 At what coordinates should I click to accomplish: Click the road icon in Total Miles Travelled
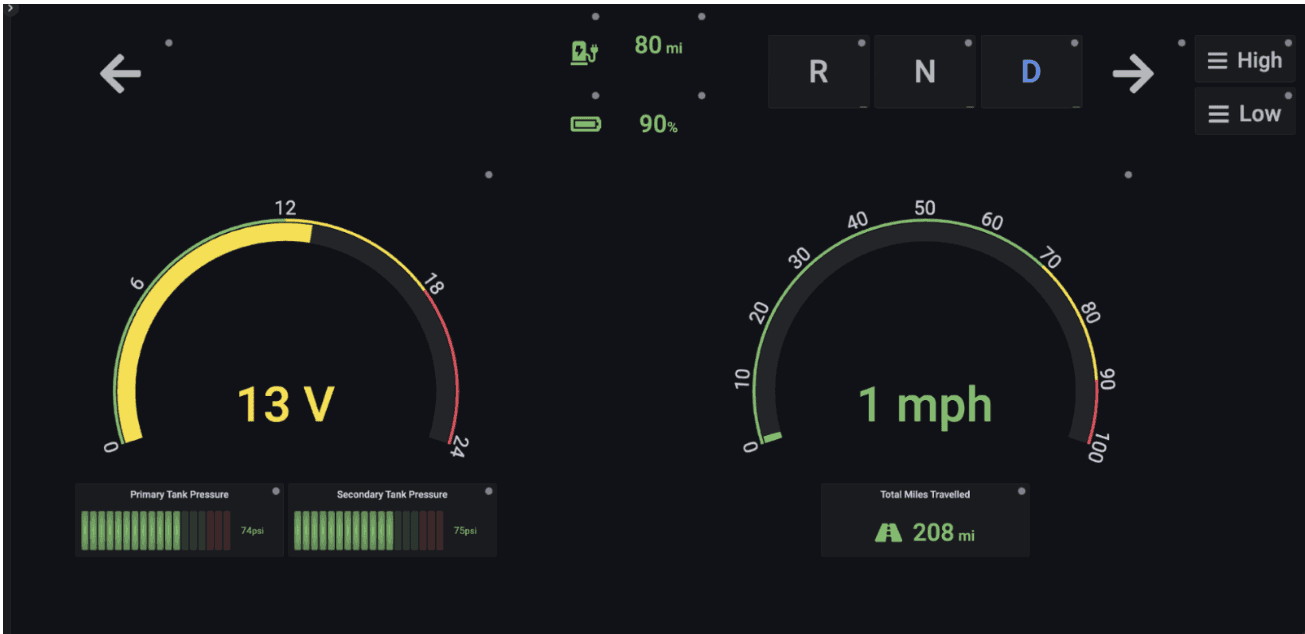pyautogui.click(x=888, y=532)
